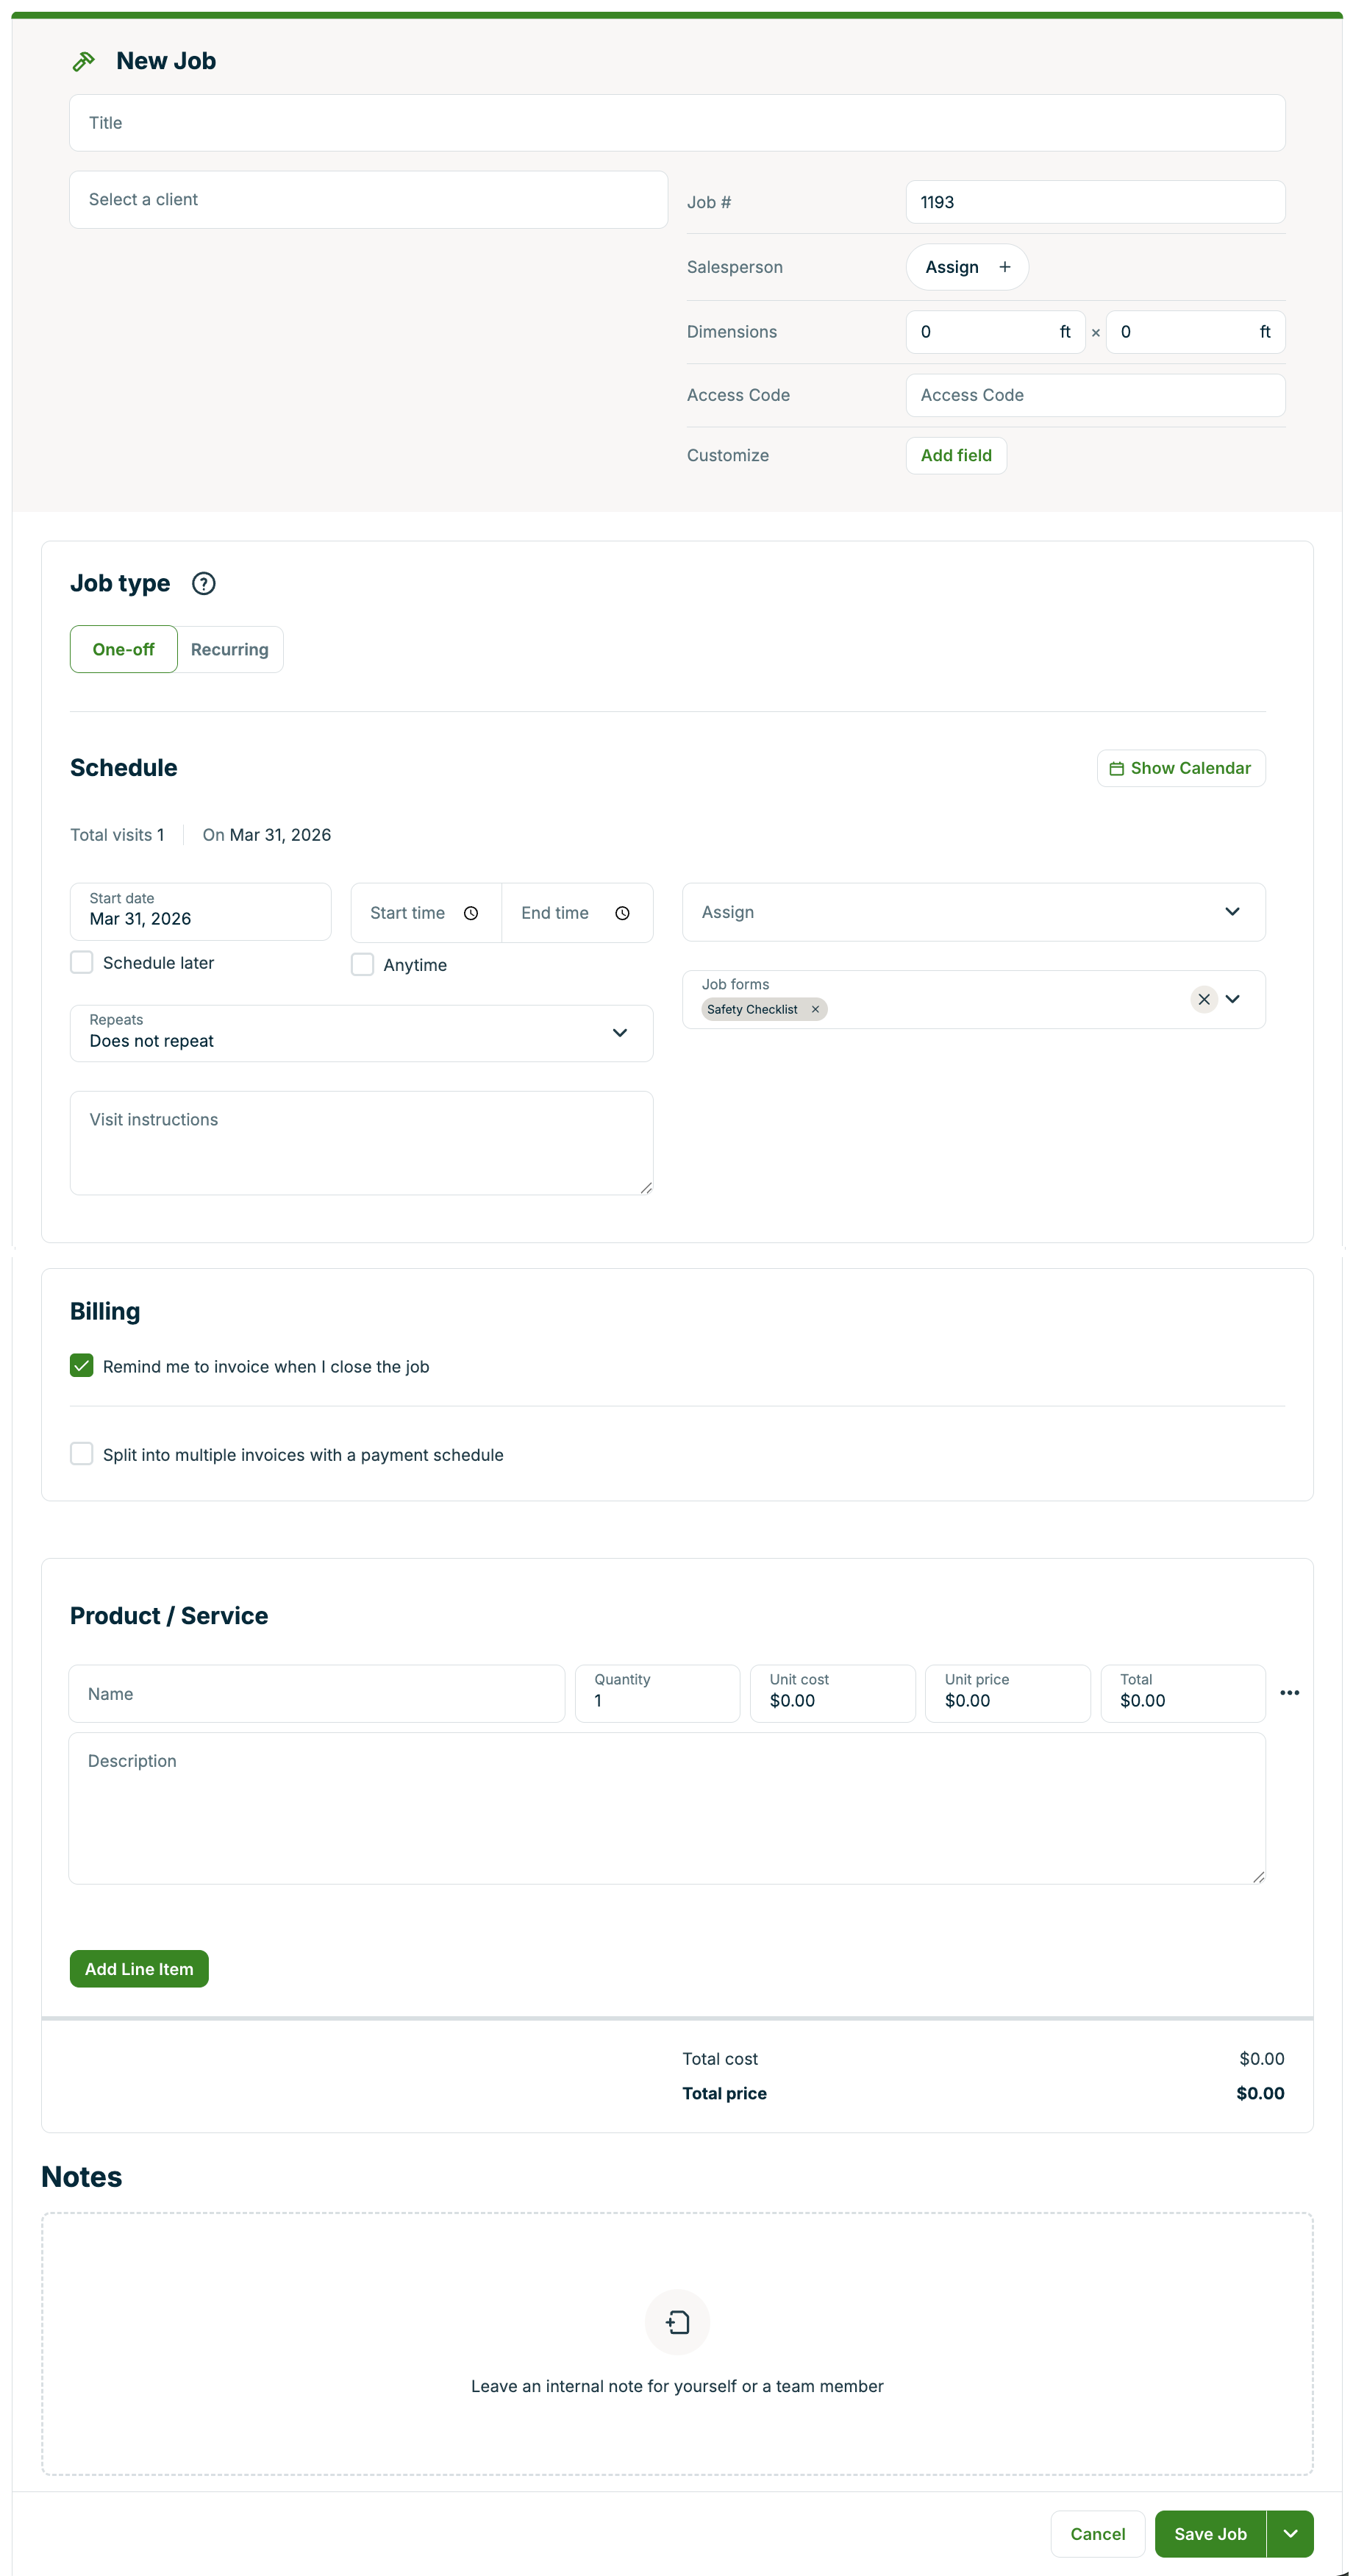Viewport: 1353px width, 2576px height.
Task: Click the End time clock icon
Action: pos(622,913)
